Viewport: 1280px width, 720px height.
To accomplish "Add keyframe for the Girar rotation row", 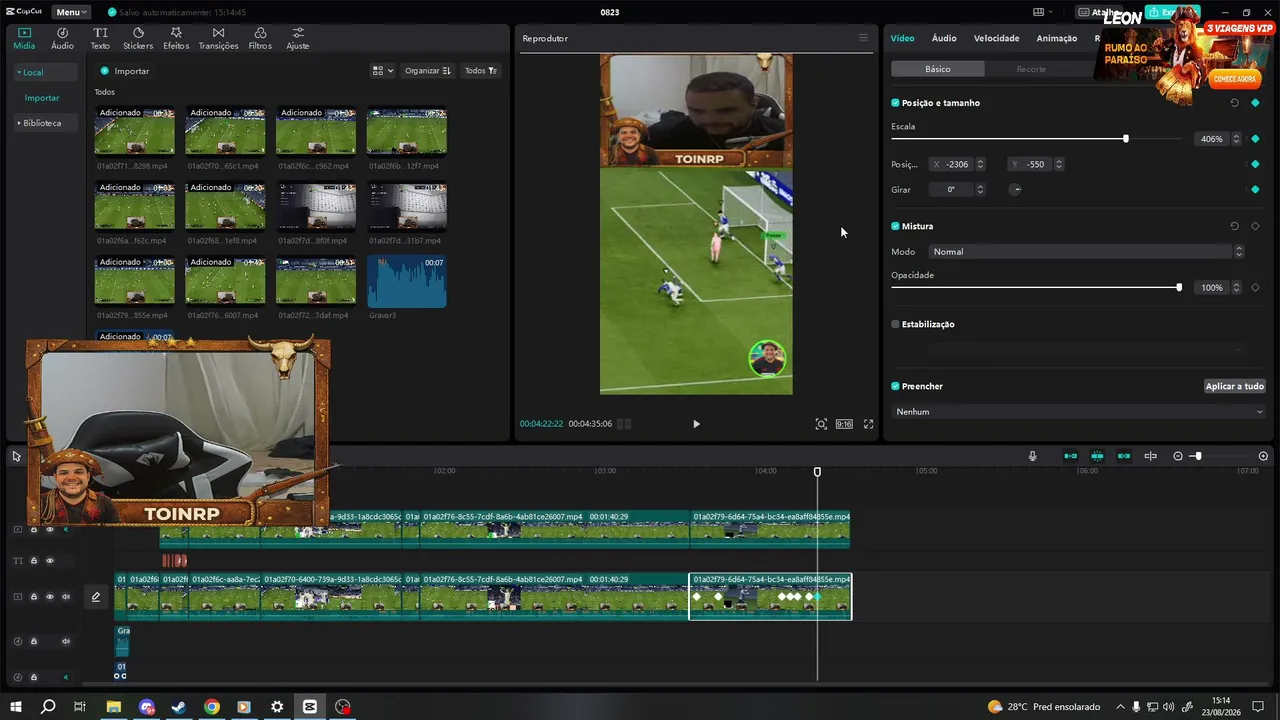I will (x=1255, y=189).
